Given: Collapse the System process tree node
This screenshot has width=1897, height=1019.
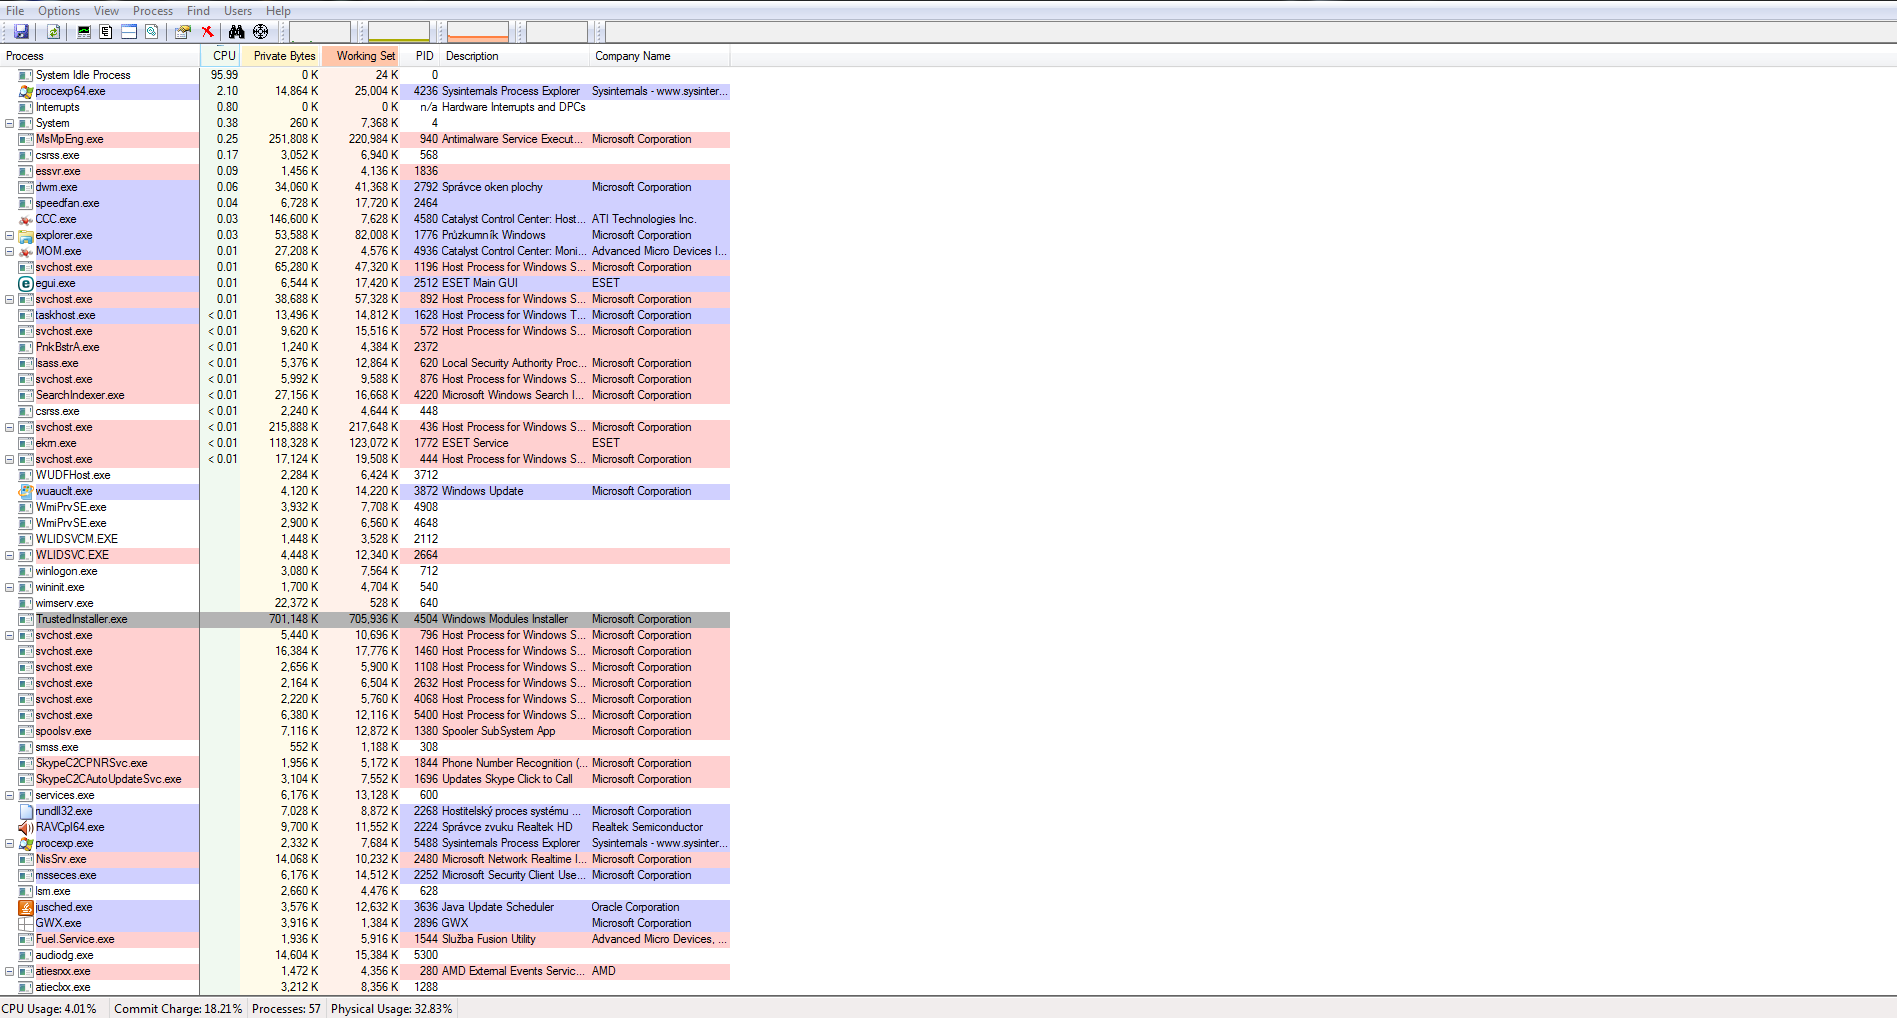Looking at the screenshot, I should point(10,123).
